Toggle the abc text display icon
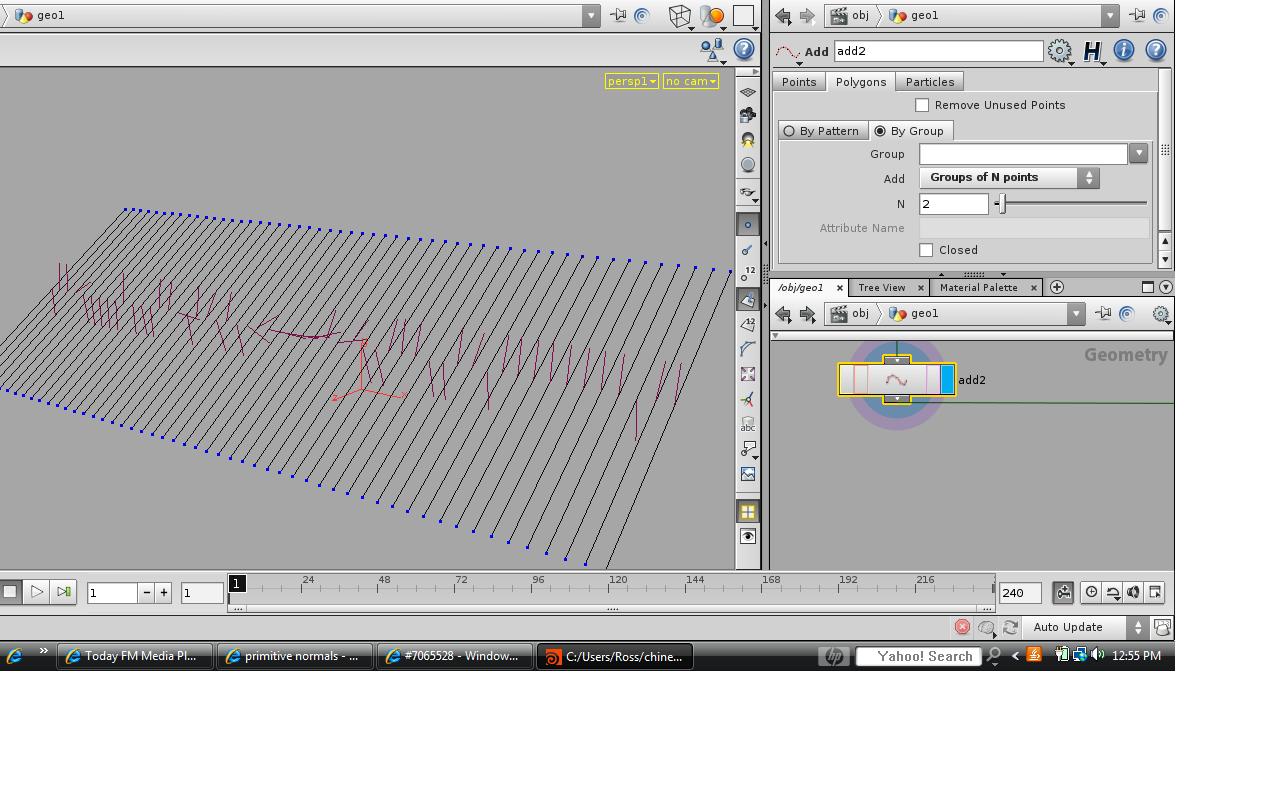The image size is (1280, 800). tap(748, 424)
